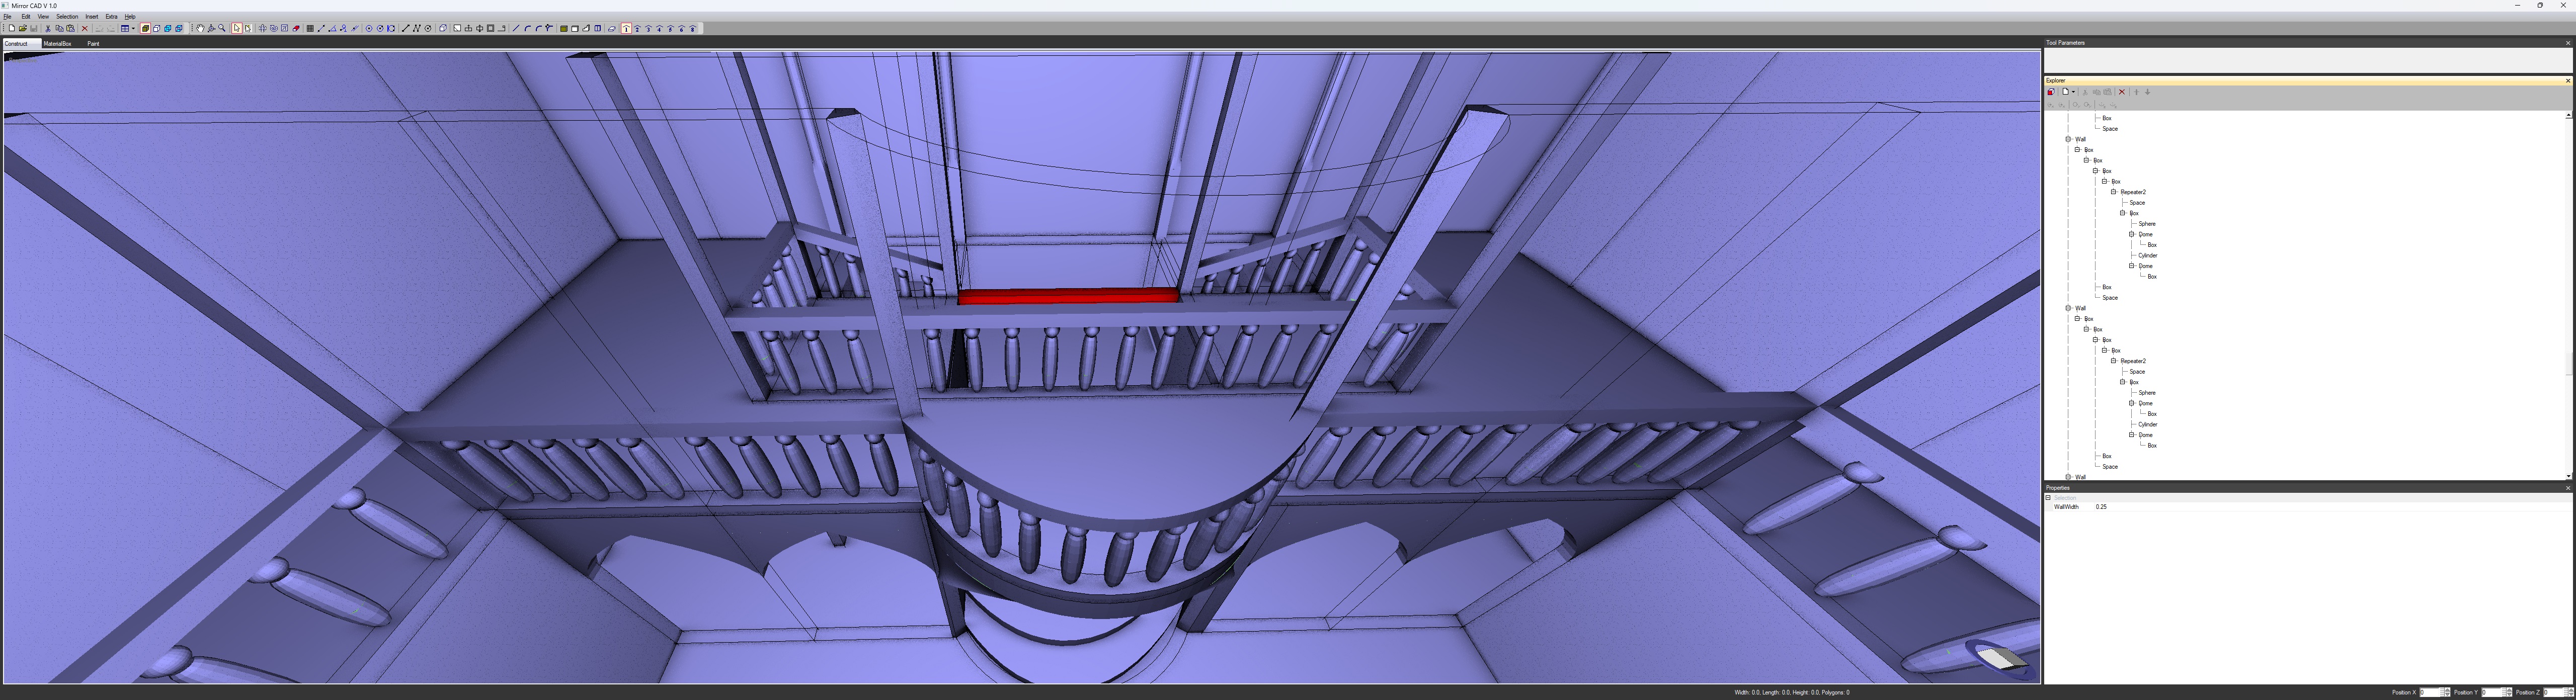Screen dimensions: 2576x700
Task: Select Sphere item in Explorer tree
Action: (x=2146, y=224)
